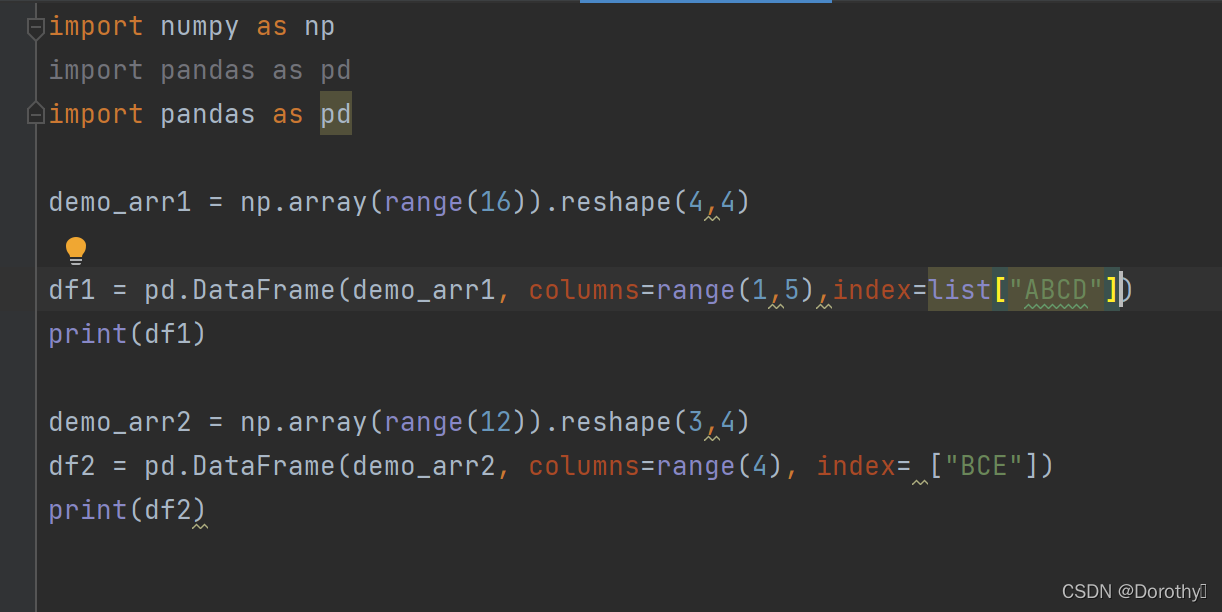The image size is (1222, 612).
Task: Click the "BCE" string literal
Action: coord(984,466)
